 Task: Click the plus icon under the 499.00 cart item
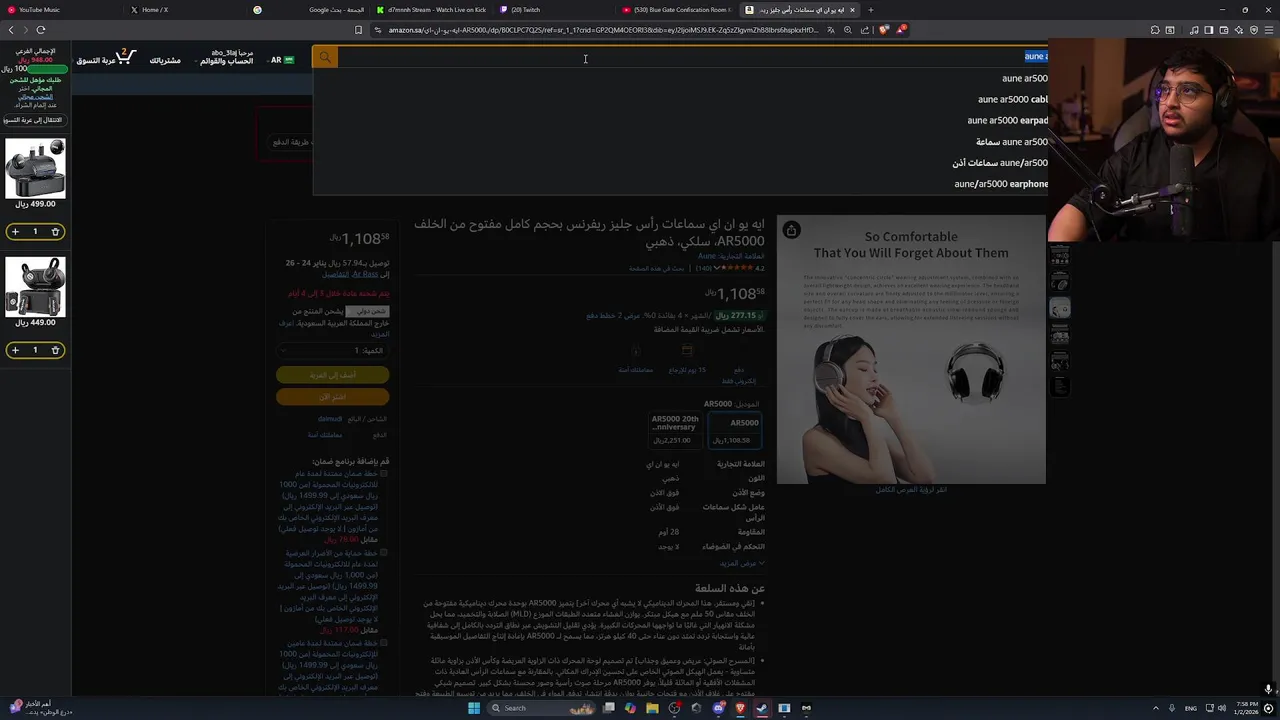point(15,231)
